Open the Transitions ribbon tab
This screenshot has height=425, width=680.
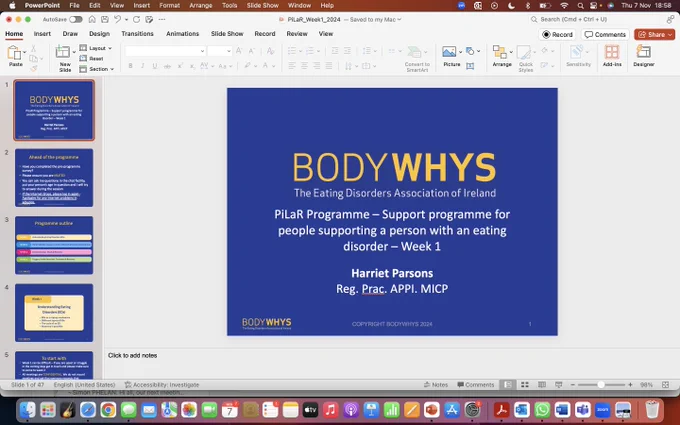[x=137, y=34]
